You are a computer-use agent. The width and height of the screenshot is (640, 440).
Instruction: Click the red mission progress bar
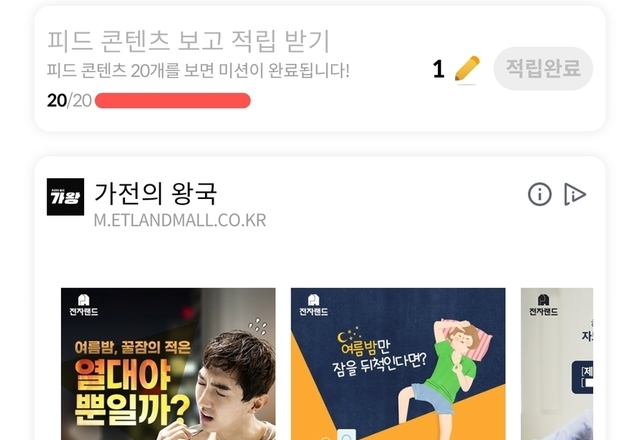173,100
